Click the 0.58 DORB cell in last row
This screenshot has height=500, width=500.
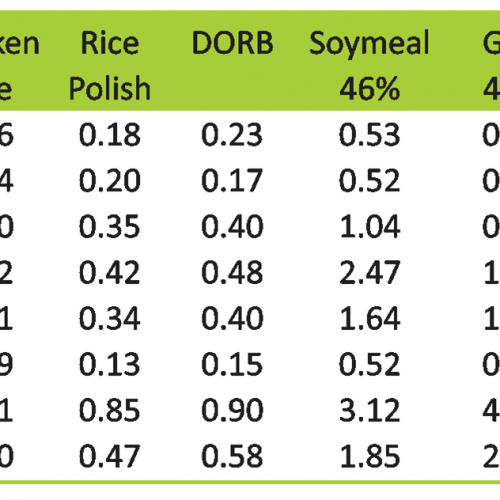coord(232,456)
